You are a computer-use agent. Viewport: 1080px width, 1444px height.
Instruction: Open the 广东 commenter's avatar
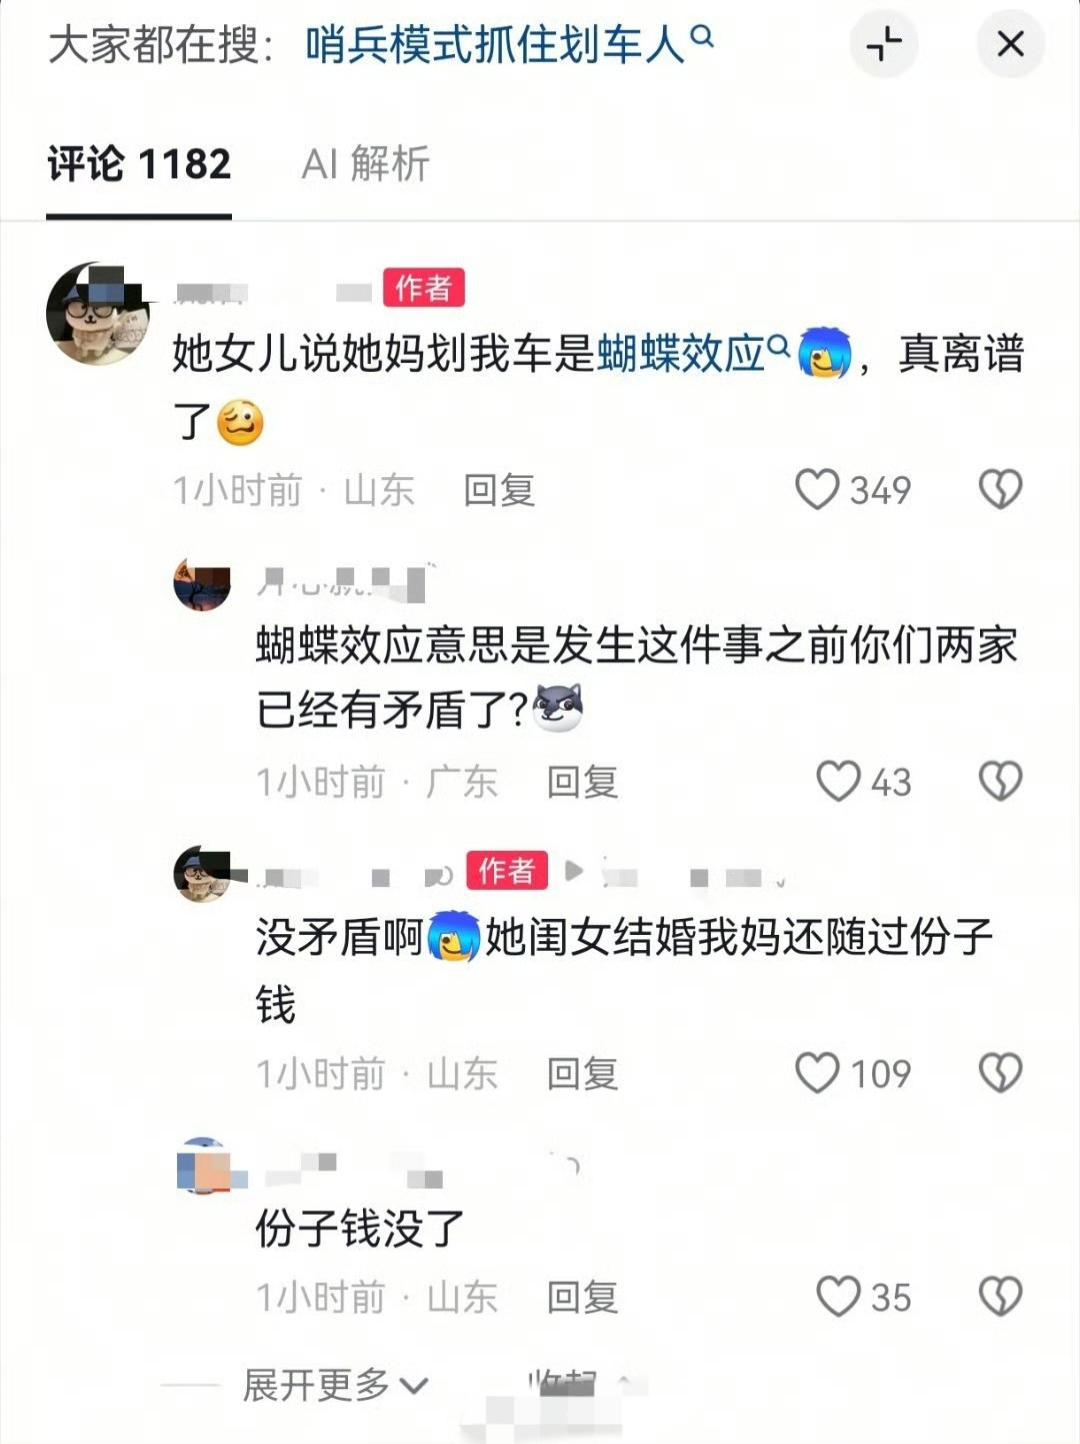pyautogui.click(x=202, y=585)
